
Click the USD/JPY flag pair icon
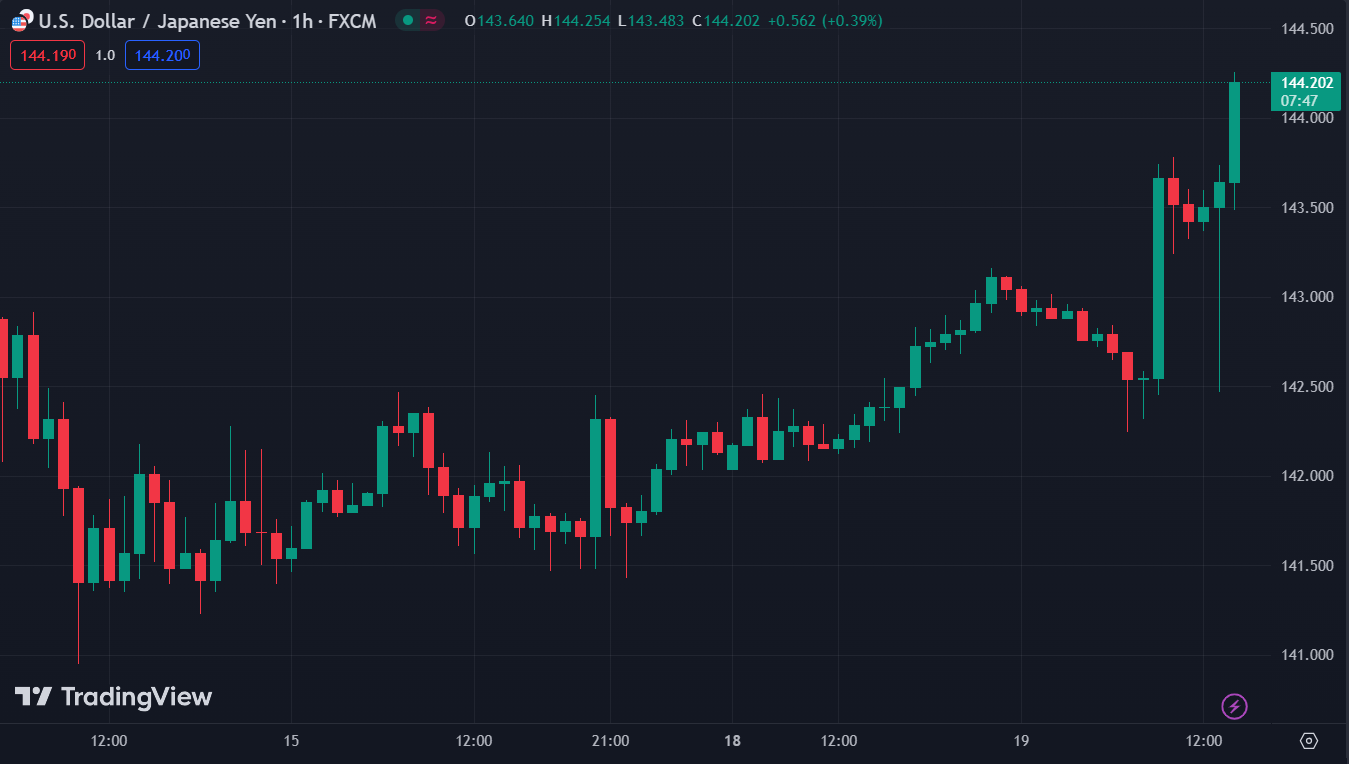point(22,20)
